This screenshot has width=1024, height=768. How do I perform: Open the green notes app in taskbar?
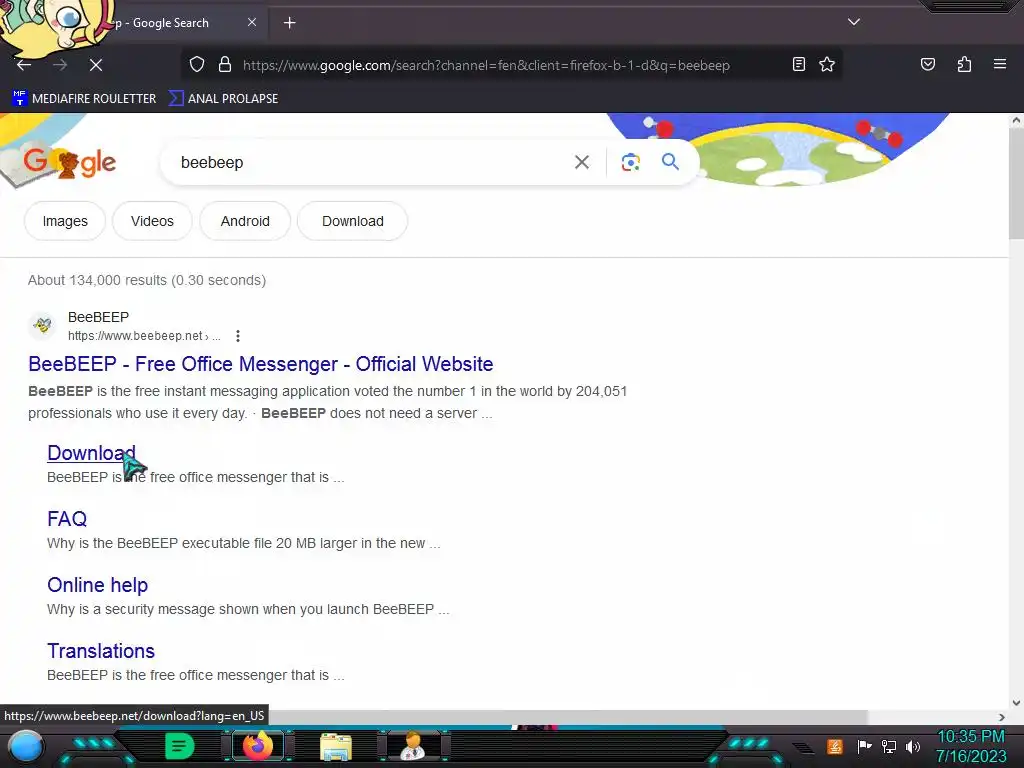tap(180, 746)
